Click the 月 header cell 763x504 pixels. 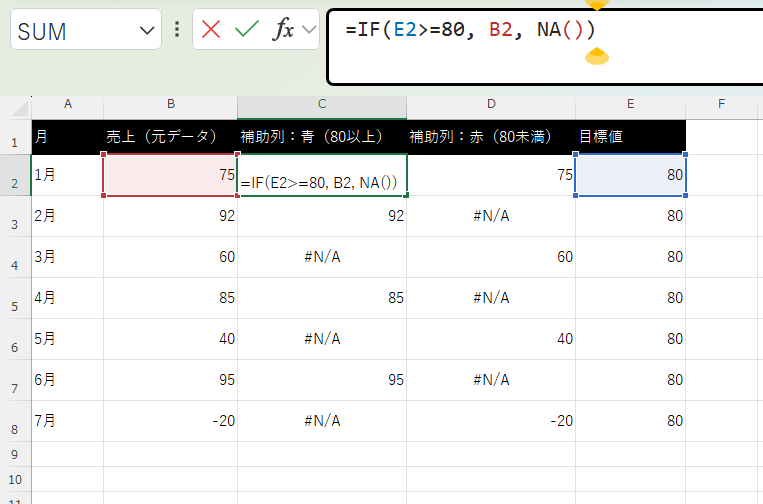coord(68,137)
